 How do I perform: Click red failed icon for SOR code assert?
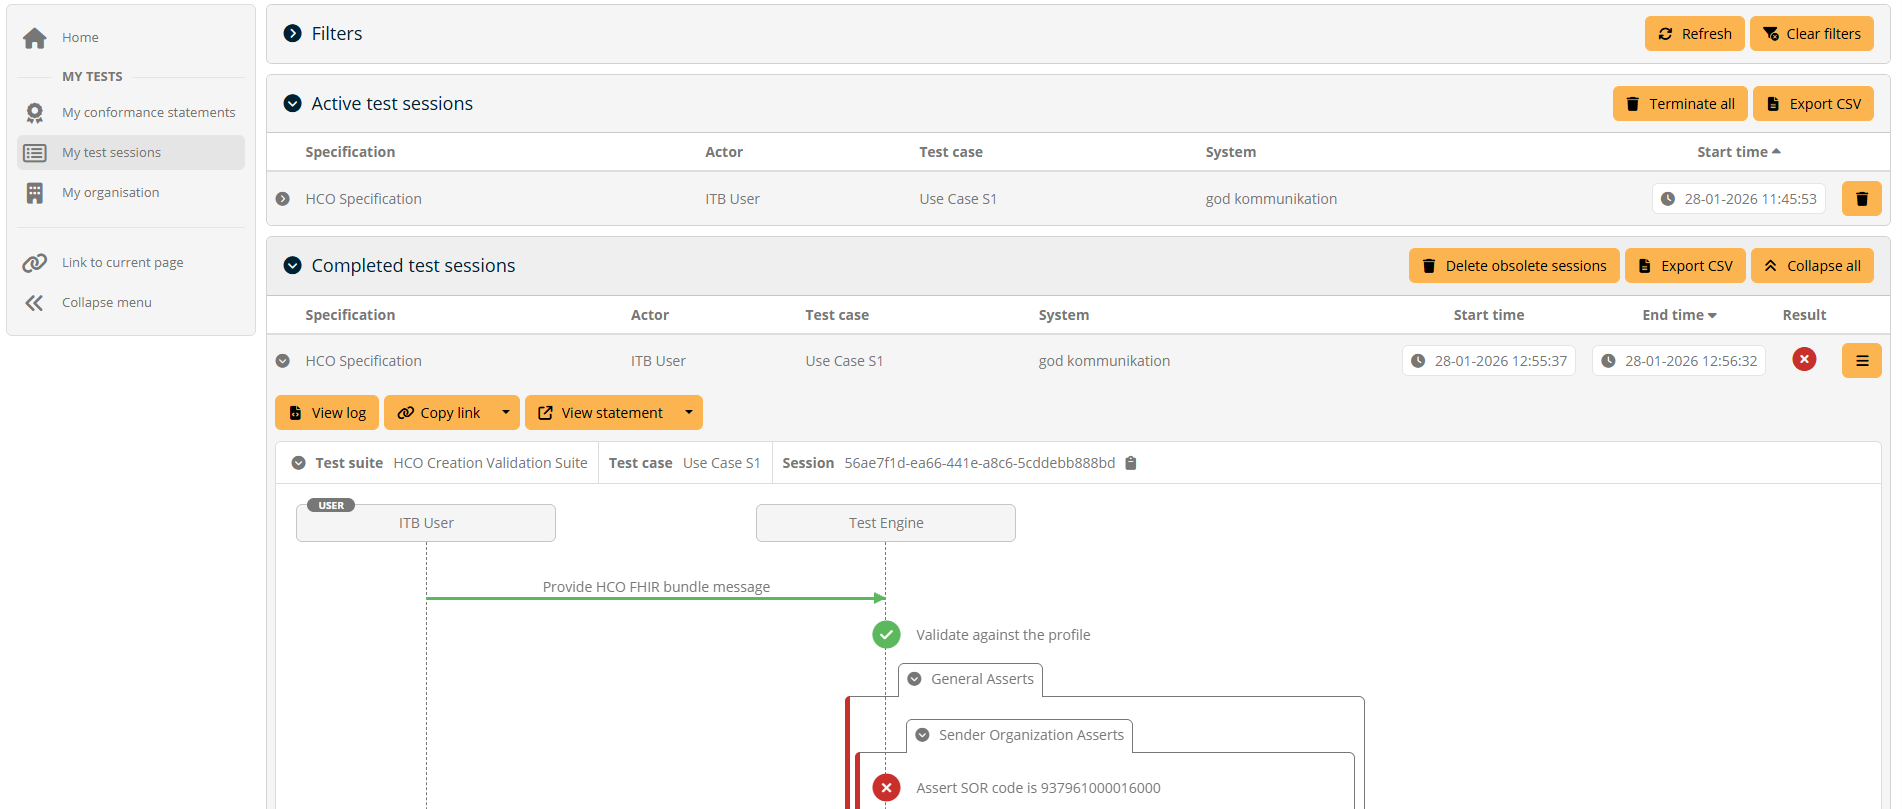tap(886, 788)
